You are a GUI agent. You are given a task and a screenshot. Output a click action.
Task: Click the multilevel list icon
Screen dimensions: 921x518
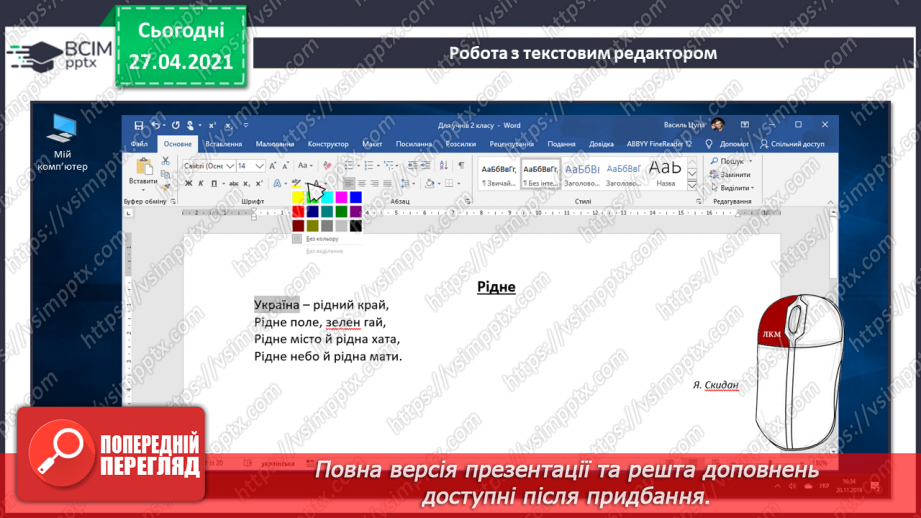[388, 166]
